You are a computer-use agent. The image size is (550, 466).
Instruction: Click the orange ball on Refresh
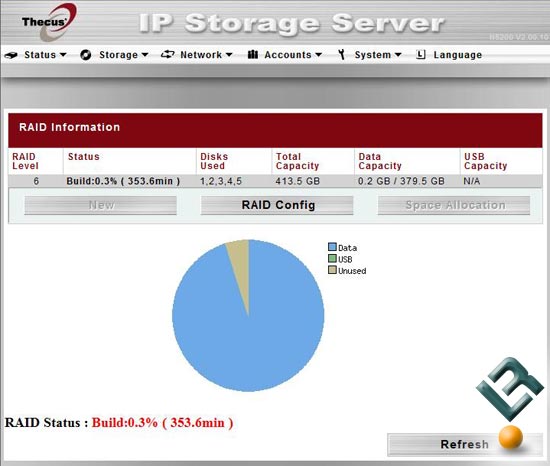coord(511,437)
